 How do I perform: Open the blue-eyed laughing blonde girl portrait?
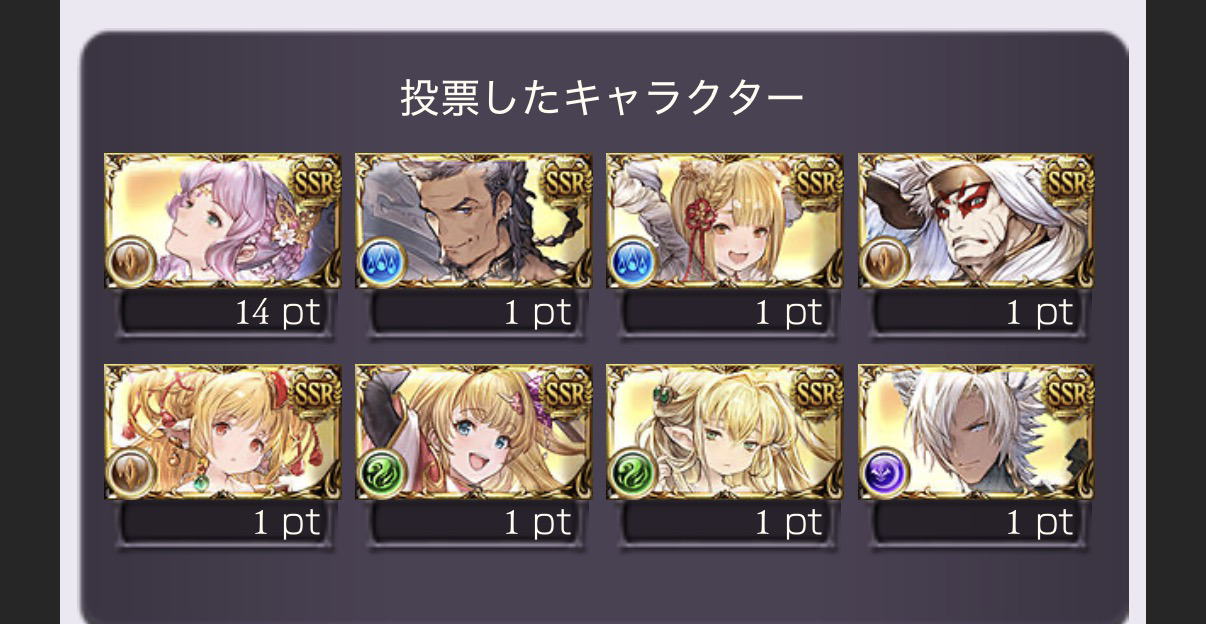click(473, 432)
